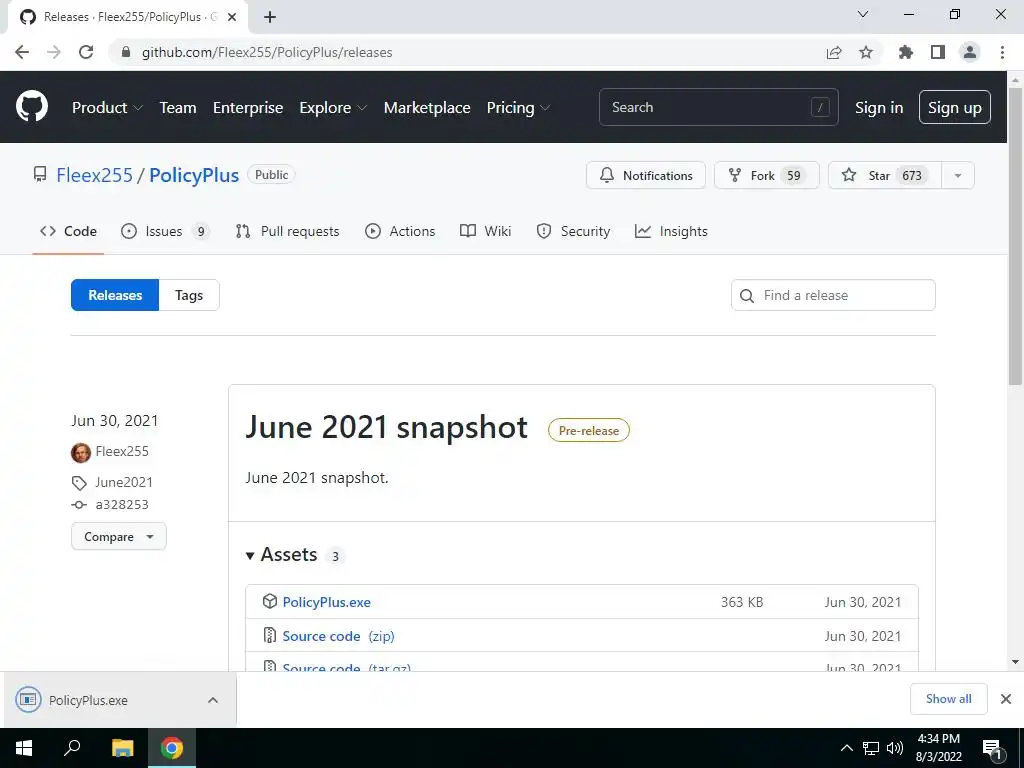Download PolicyPlus.exe asset link
Screen dimensions: 1024x768
pos(327,602)
